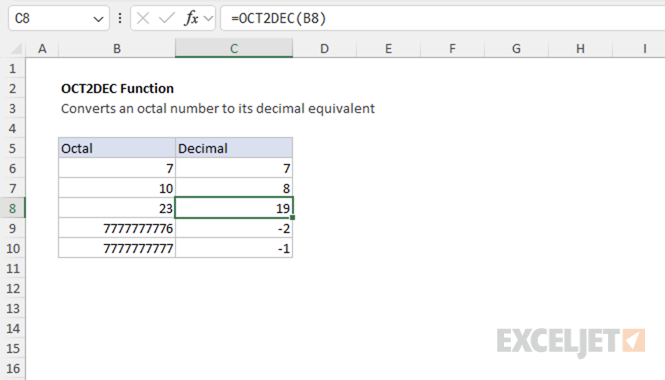
Task: Select cell containing 7777777777
Action: (117, 248)
